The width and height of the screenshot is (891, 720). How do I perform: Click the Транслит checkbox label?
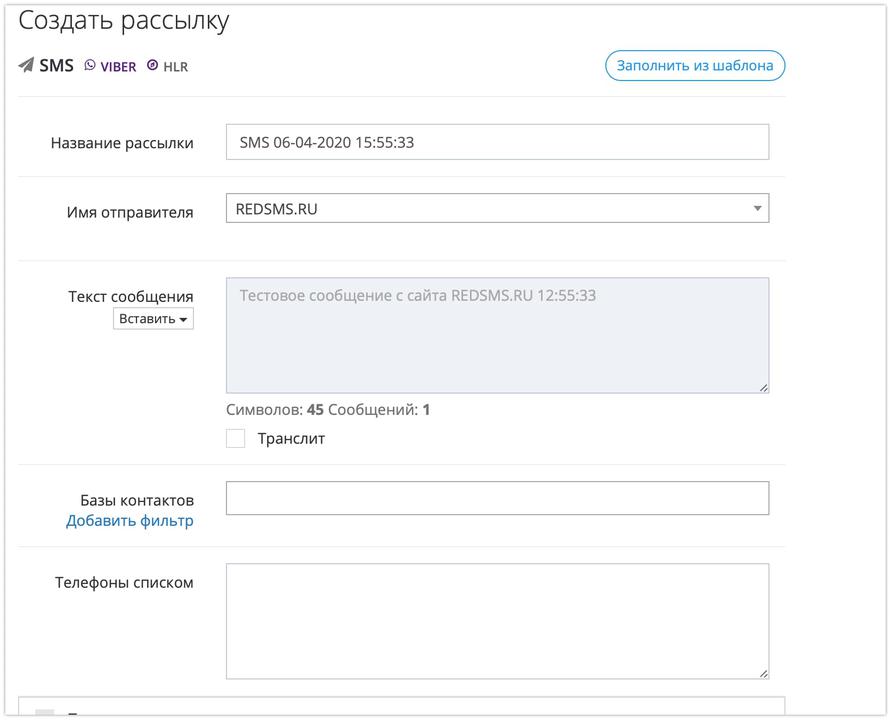pos(291,438)
